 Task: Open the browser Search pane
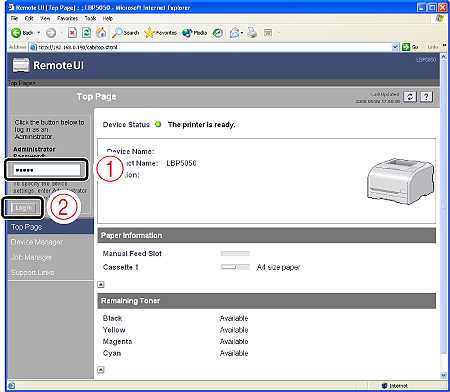coord(126,33)
